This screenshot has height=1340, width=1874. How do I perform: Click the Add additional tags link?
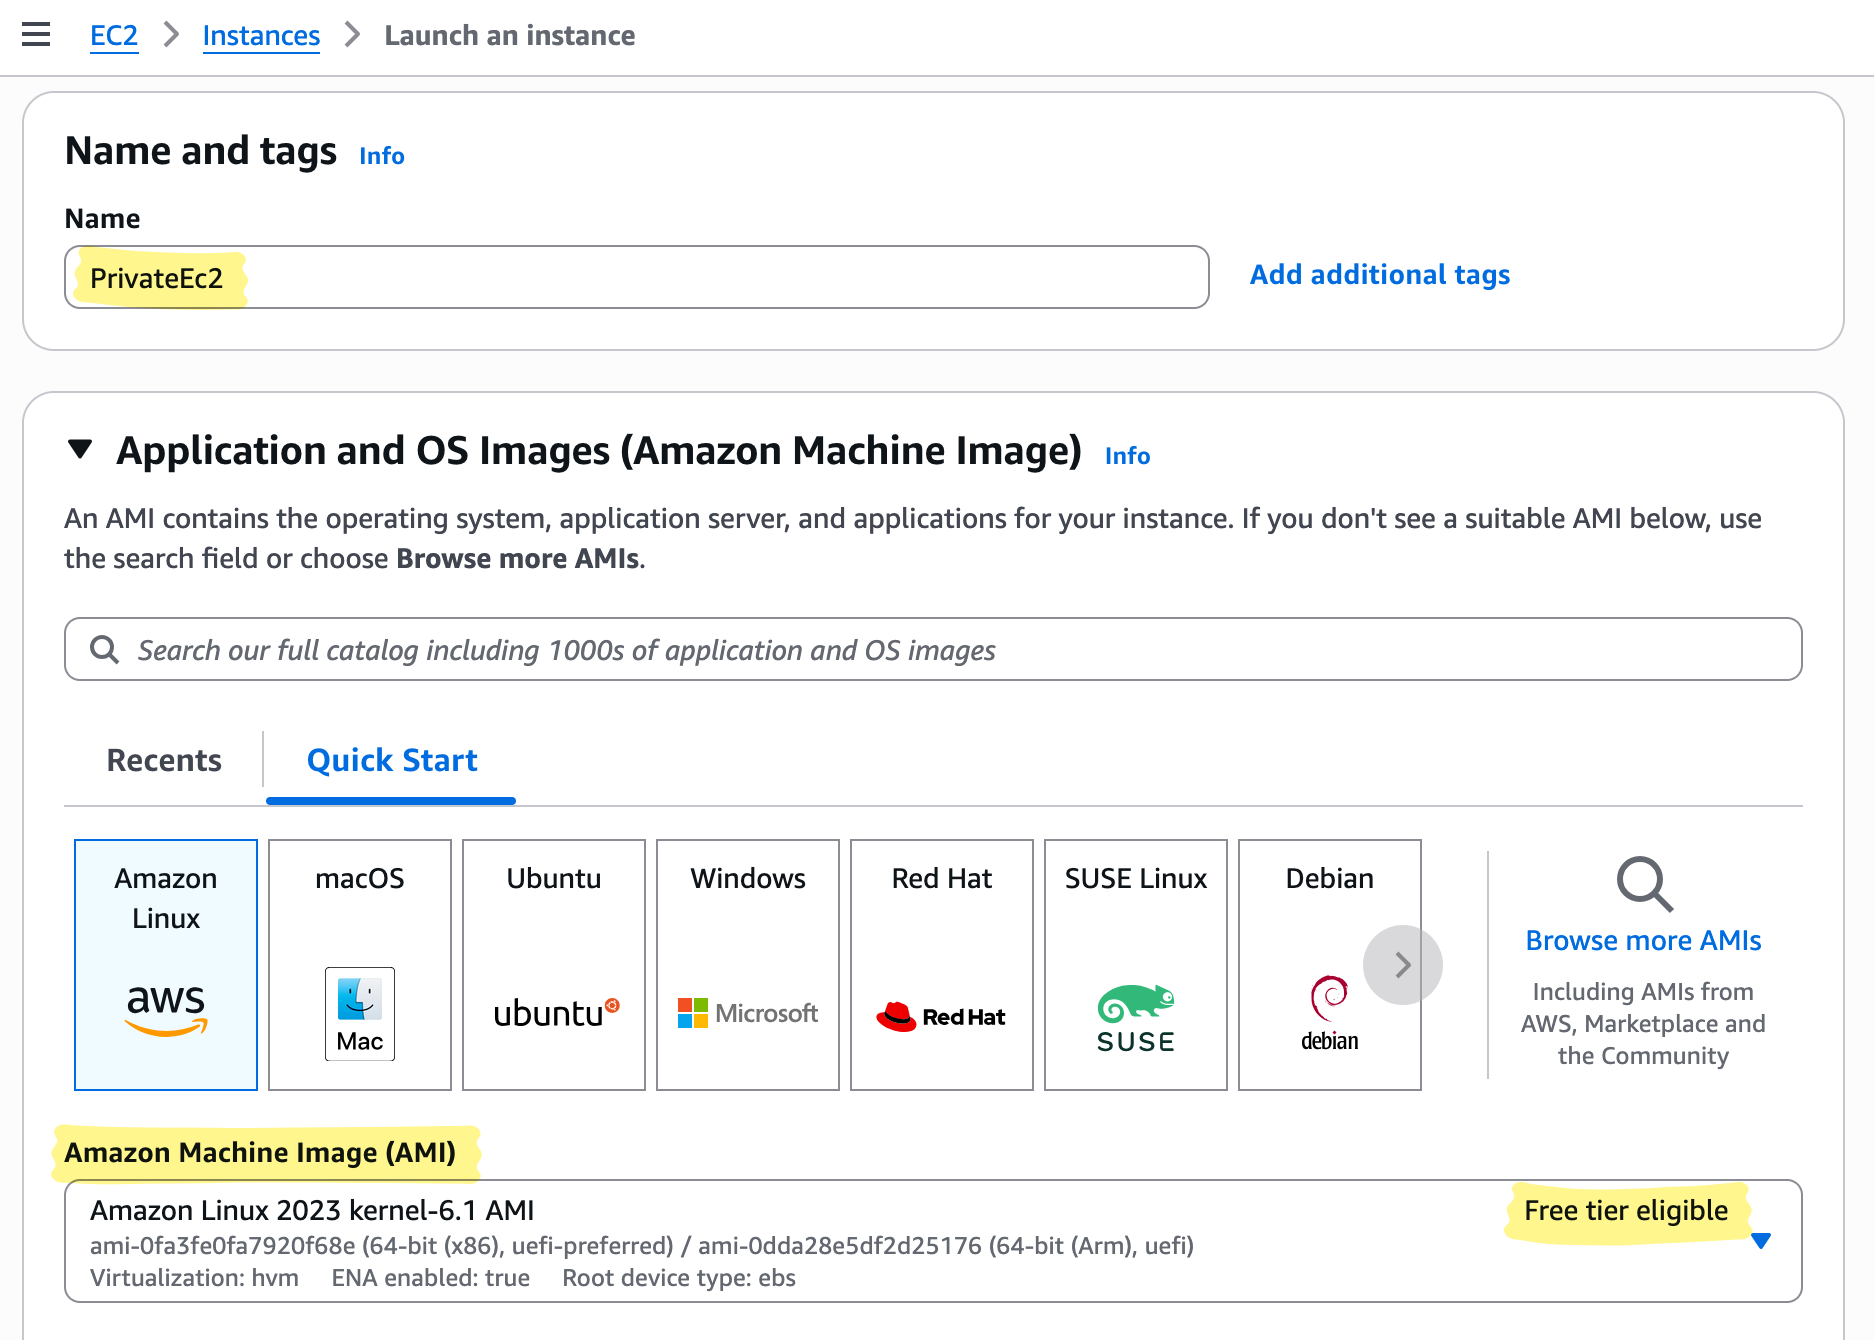pyautogui.click(x=1379, y=275)
